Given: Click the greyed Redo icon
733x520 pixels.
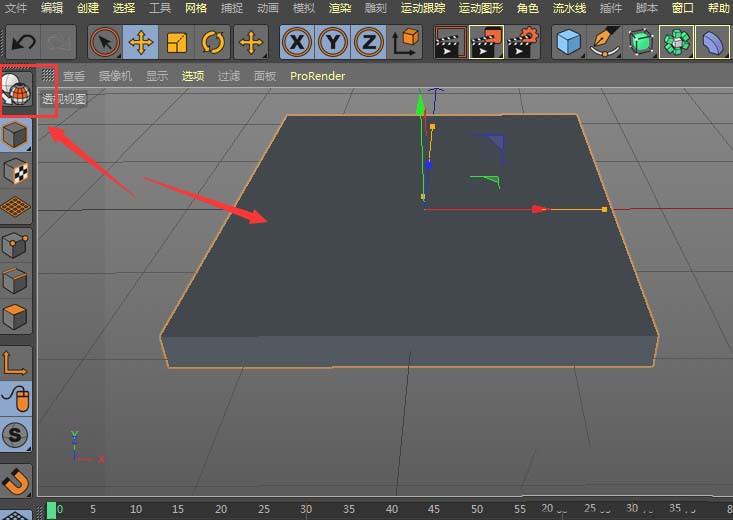Looking at the screenshot, I should click(58, 43).
